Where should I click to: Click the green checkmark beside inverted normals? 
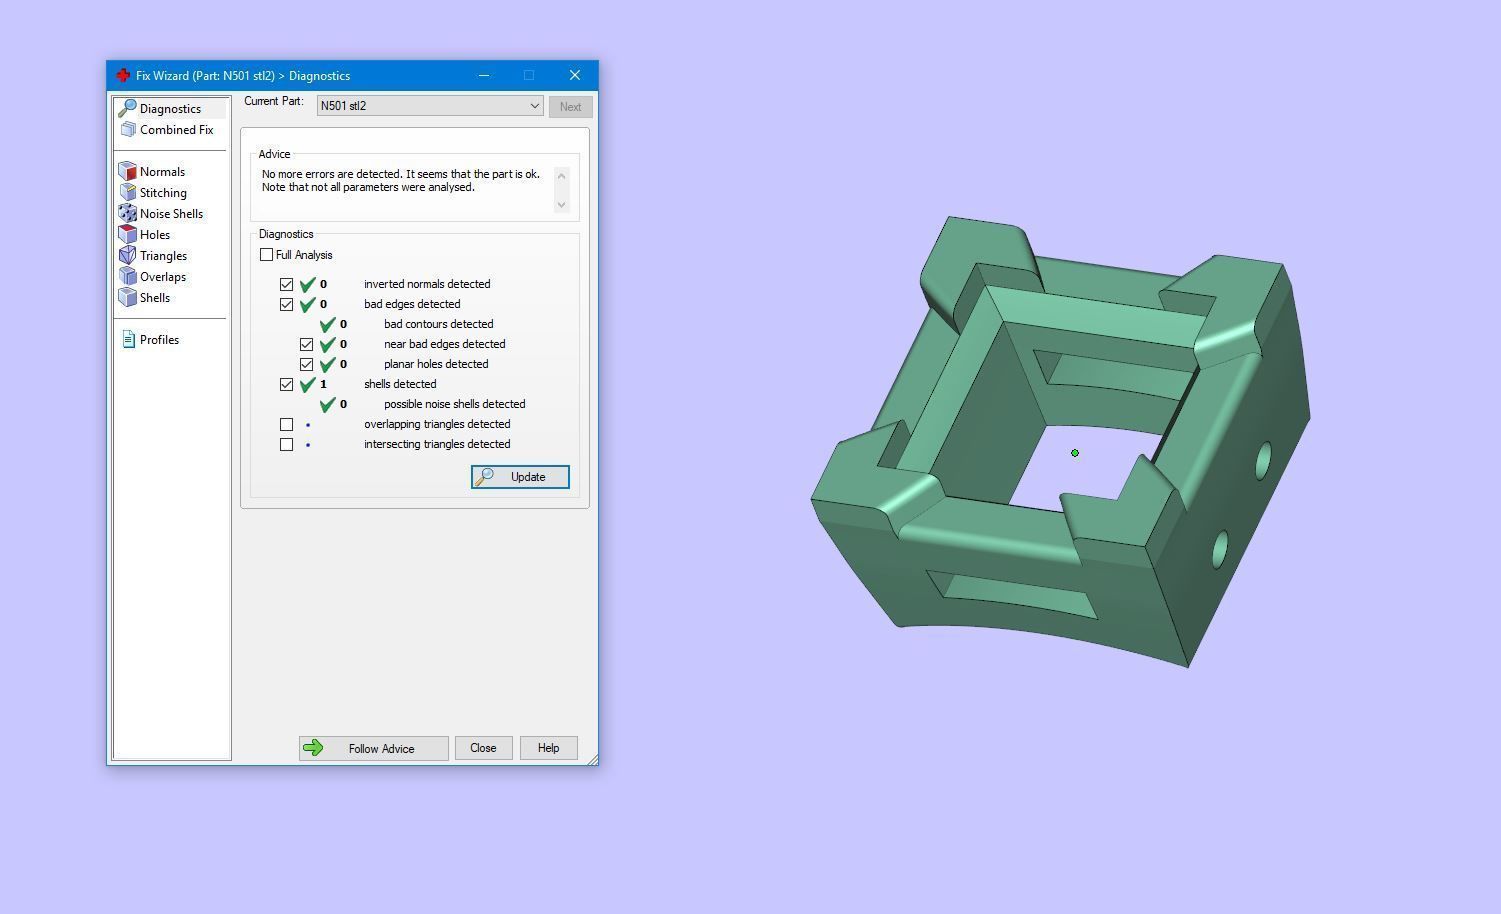click(308, 284)
